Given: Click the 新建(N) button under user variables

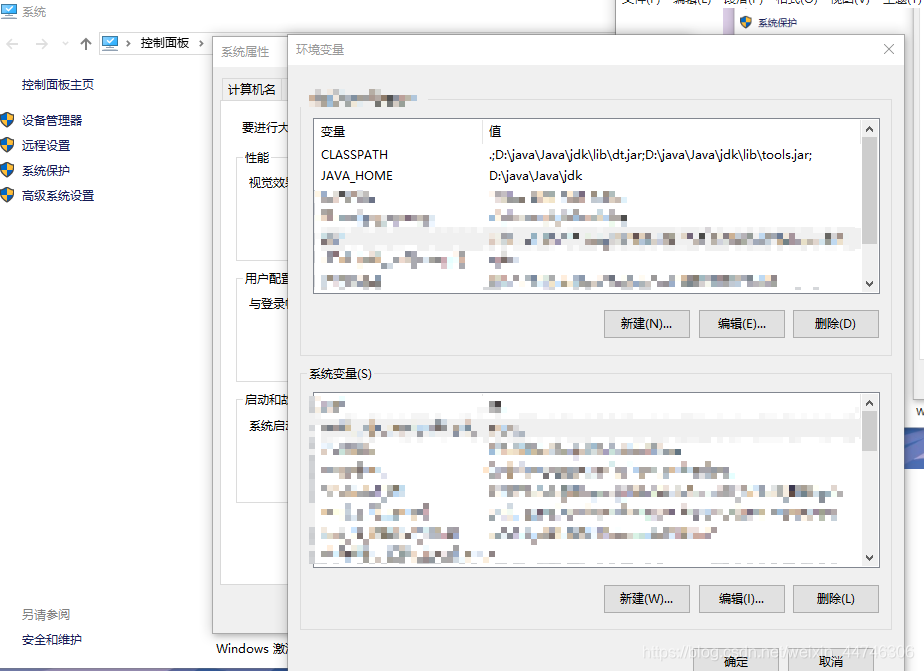Looking at the screenshot, I should click(646, 323).
